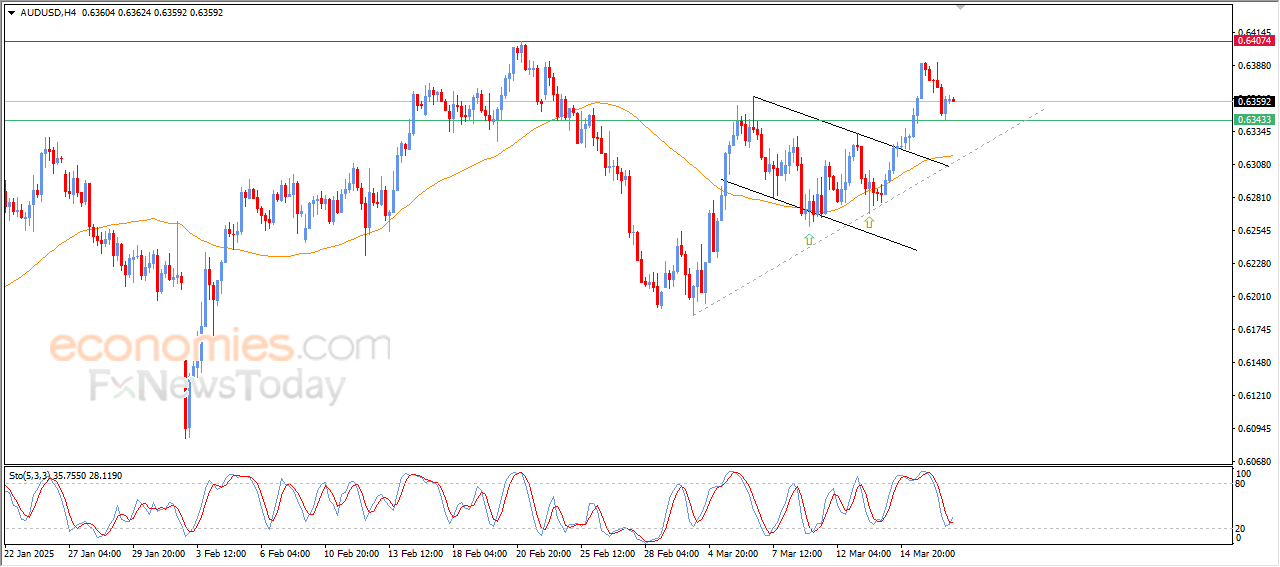Click the 0.60945 price axis value
Screen dimensions: 1280x567
tap(1254, 429)
